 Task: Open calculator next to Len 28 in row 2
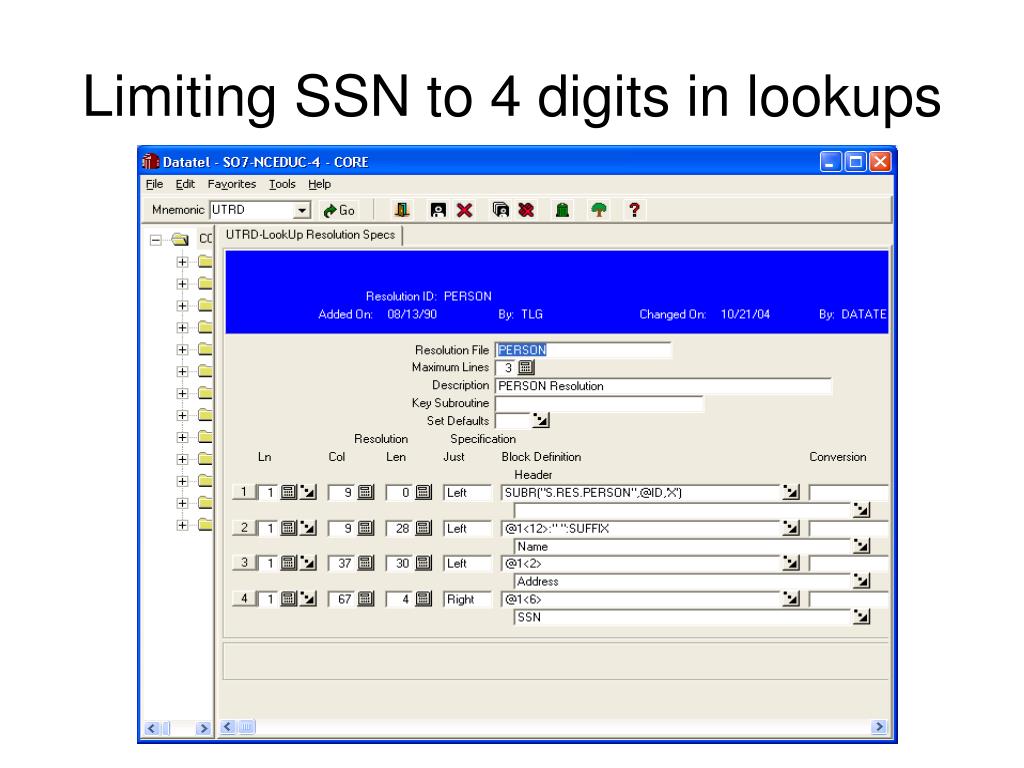[424, 528]
